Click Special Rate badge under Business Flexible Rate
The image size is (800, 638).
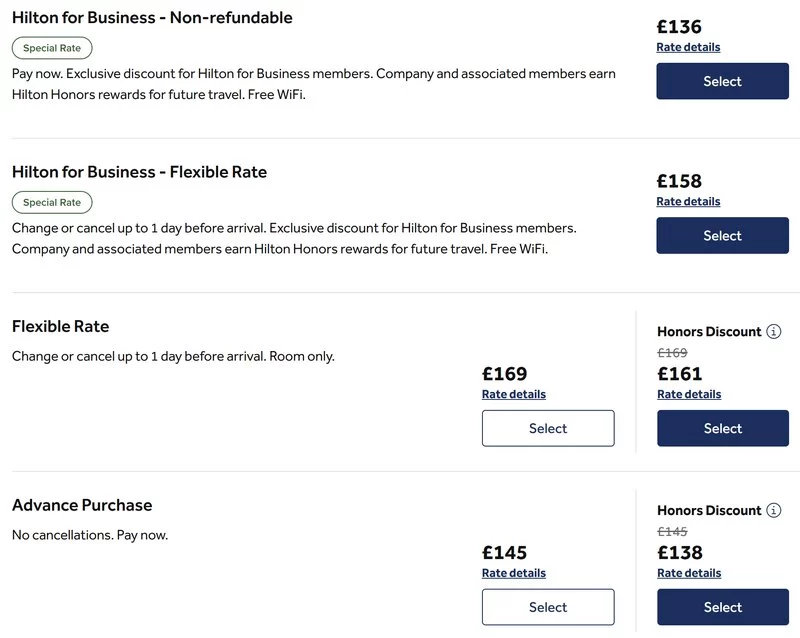[52, 202]
